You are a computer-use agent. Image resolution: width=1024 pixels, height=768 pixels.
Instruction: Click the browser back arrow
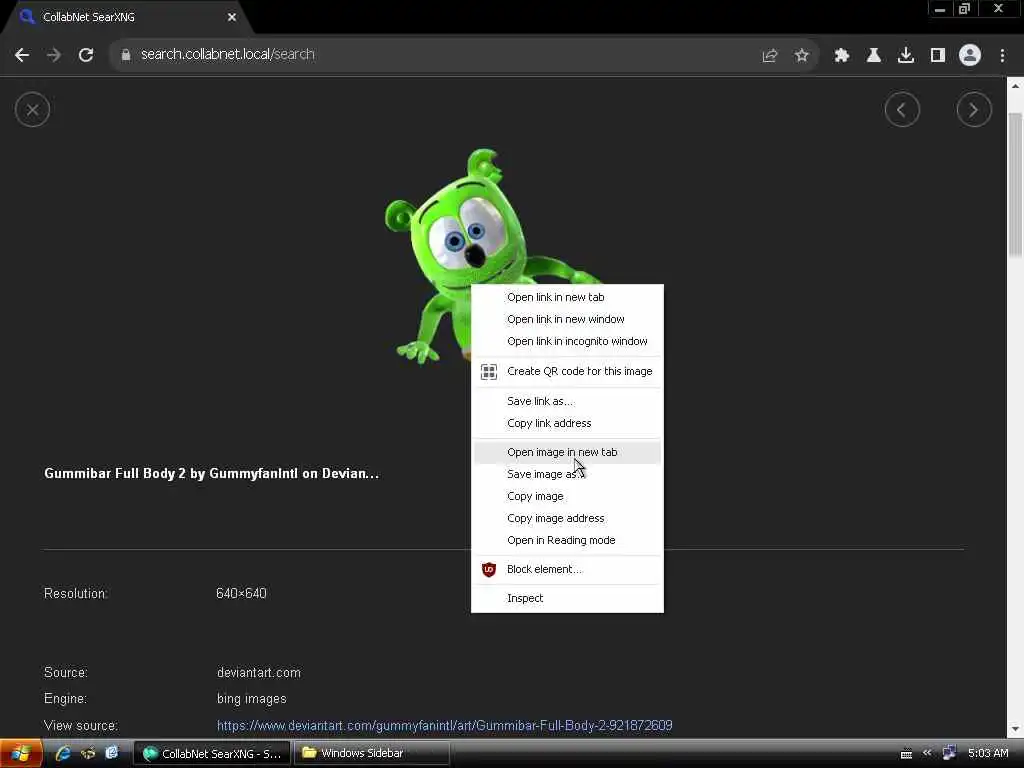(x=22, y=55)
